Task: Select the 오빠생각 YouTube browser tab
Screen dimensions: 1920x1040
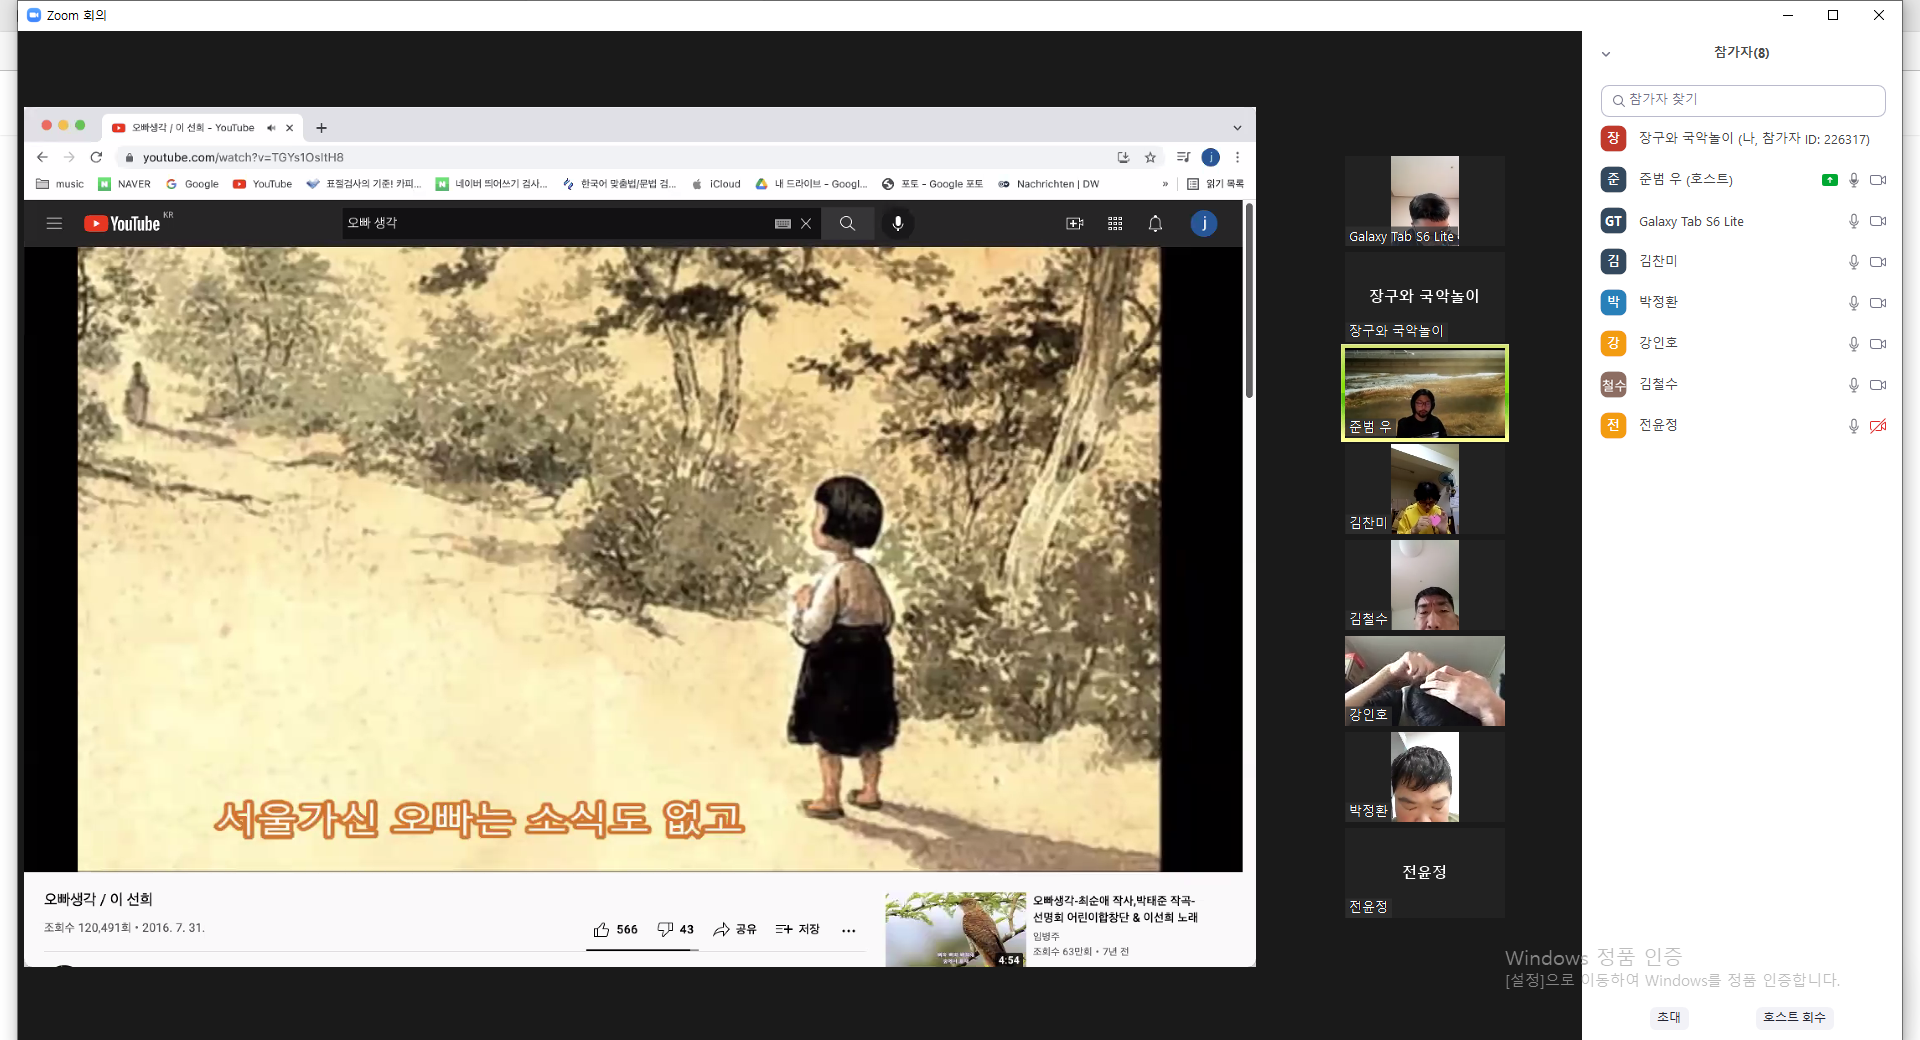Action: pyautogui.click(x=202, y=128)
